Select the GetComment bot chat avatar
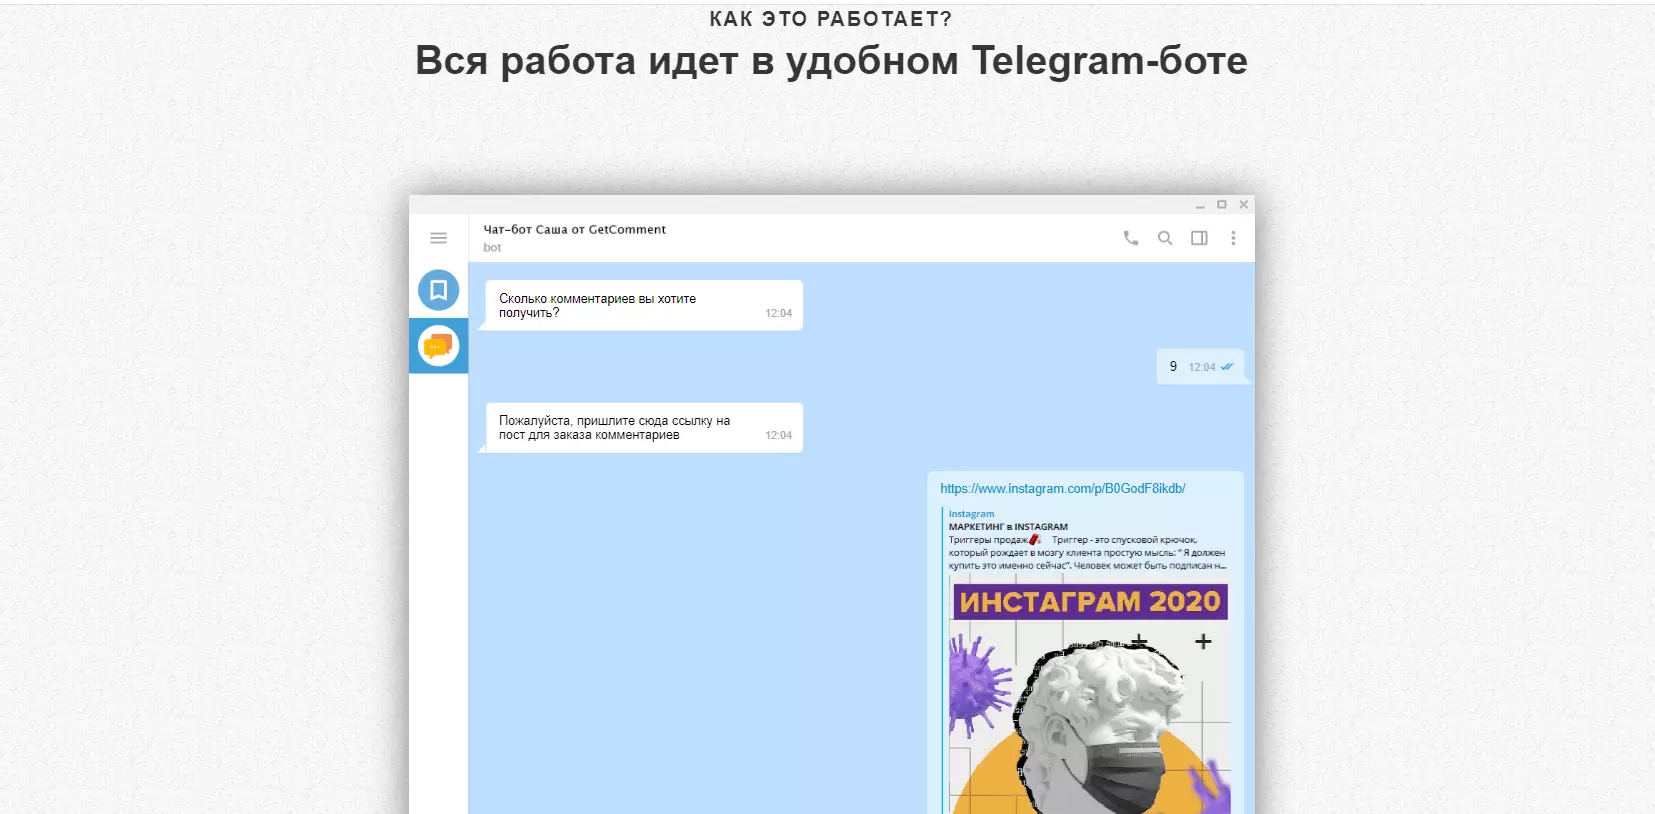 (438, 346)
